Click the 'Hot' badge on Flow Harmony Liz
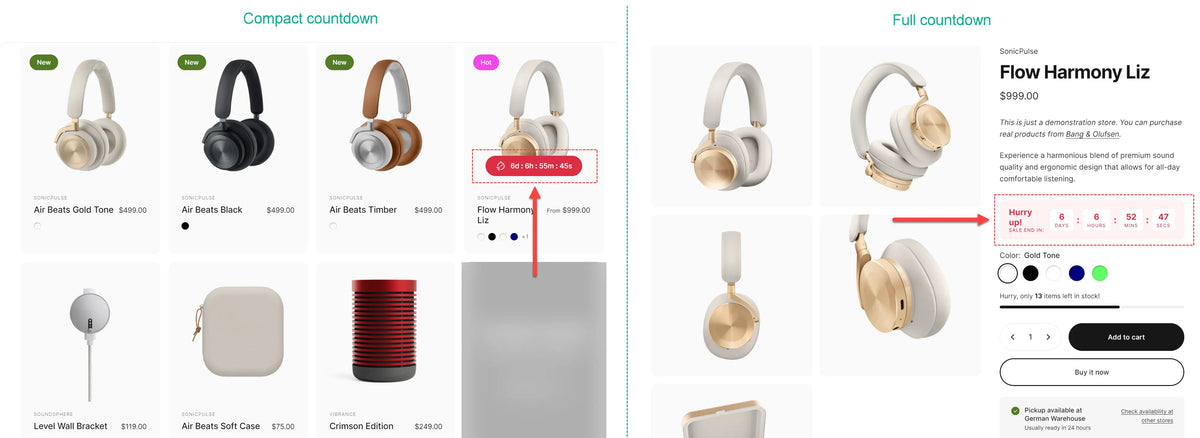Viewport: 1200px width, 438px height. tap(486, 62)
